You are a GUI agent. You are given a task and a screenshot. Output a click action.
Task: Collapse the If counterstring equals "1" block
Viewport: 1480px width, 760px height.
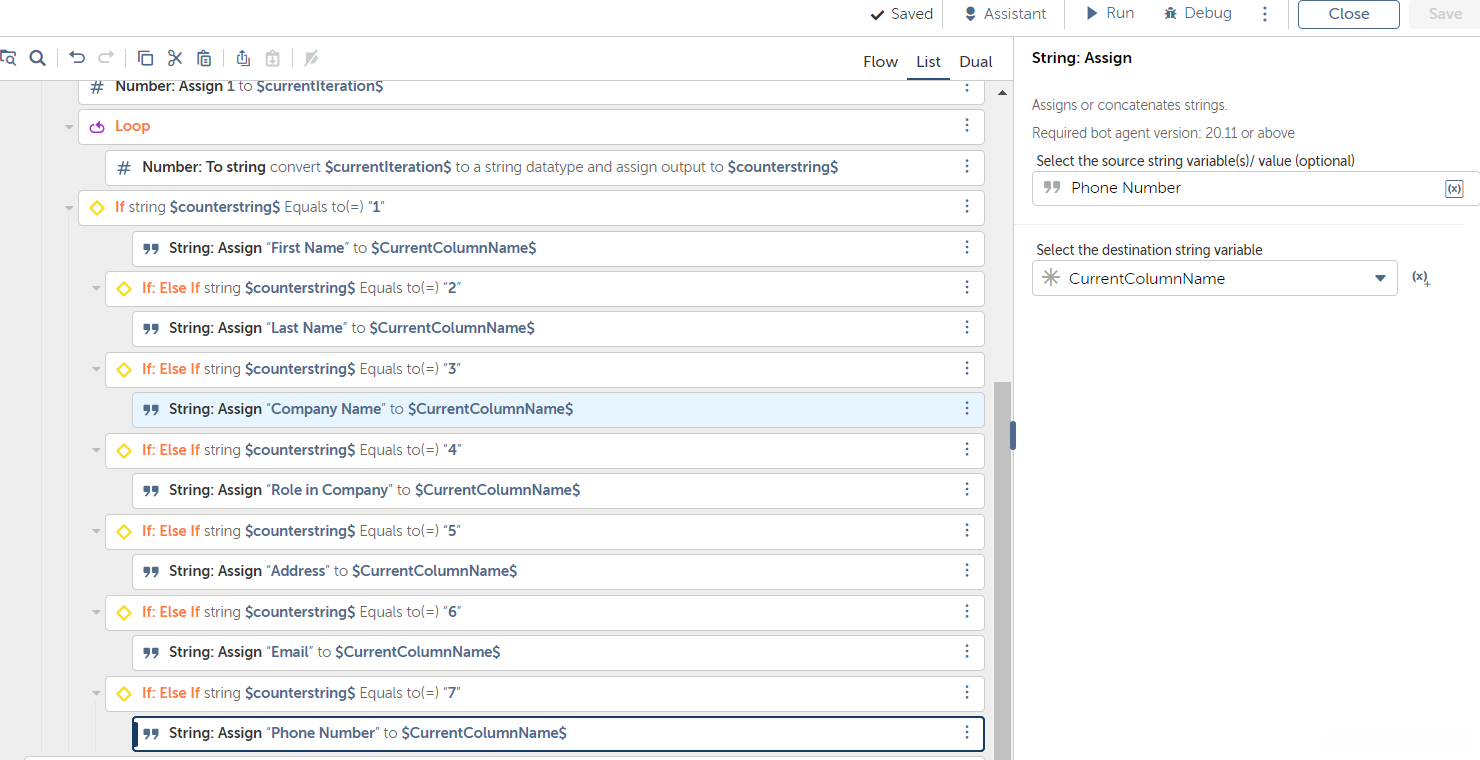click(x=69, y=208)
